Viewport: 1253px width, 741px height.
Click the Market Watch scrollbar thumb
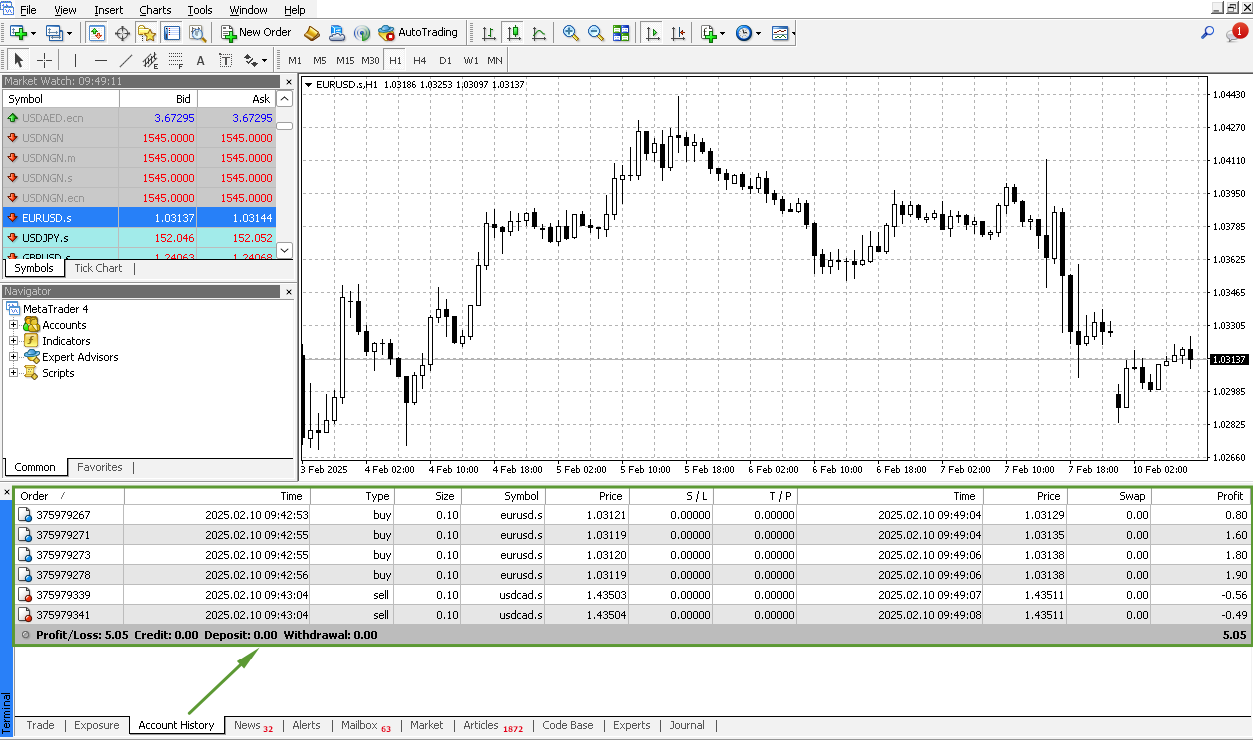click(285, 126)
